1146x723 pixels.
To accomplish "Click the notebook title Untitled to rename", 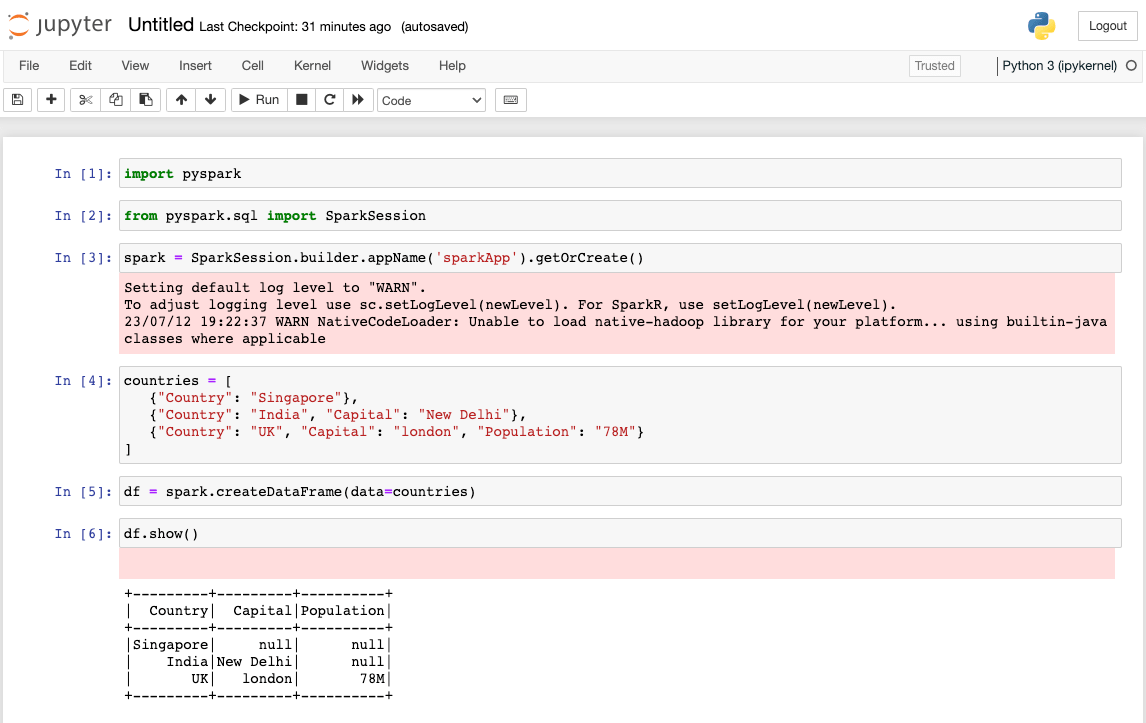I will 160,24.
